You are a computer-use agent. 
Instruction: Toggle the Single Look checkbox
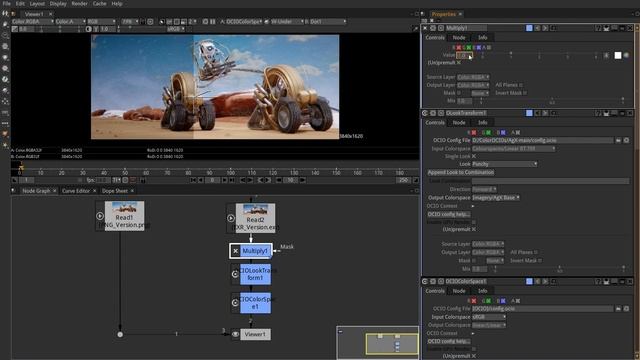pyautogui.click(x=474, y=156)
